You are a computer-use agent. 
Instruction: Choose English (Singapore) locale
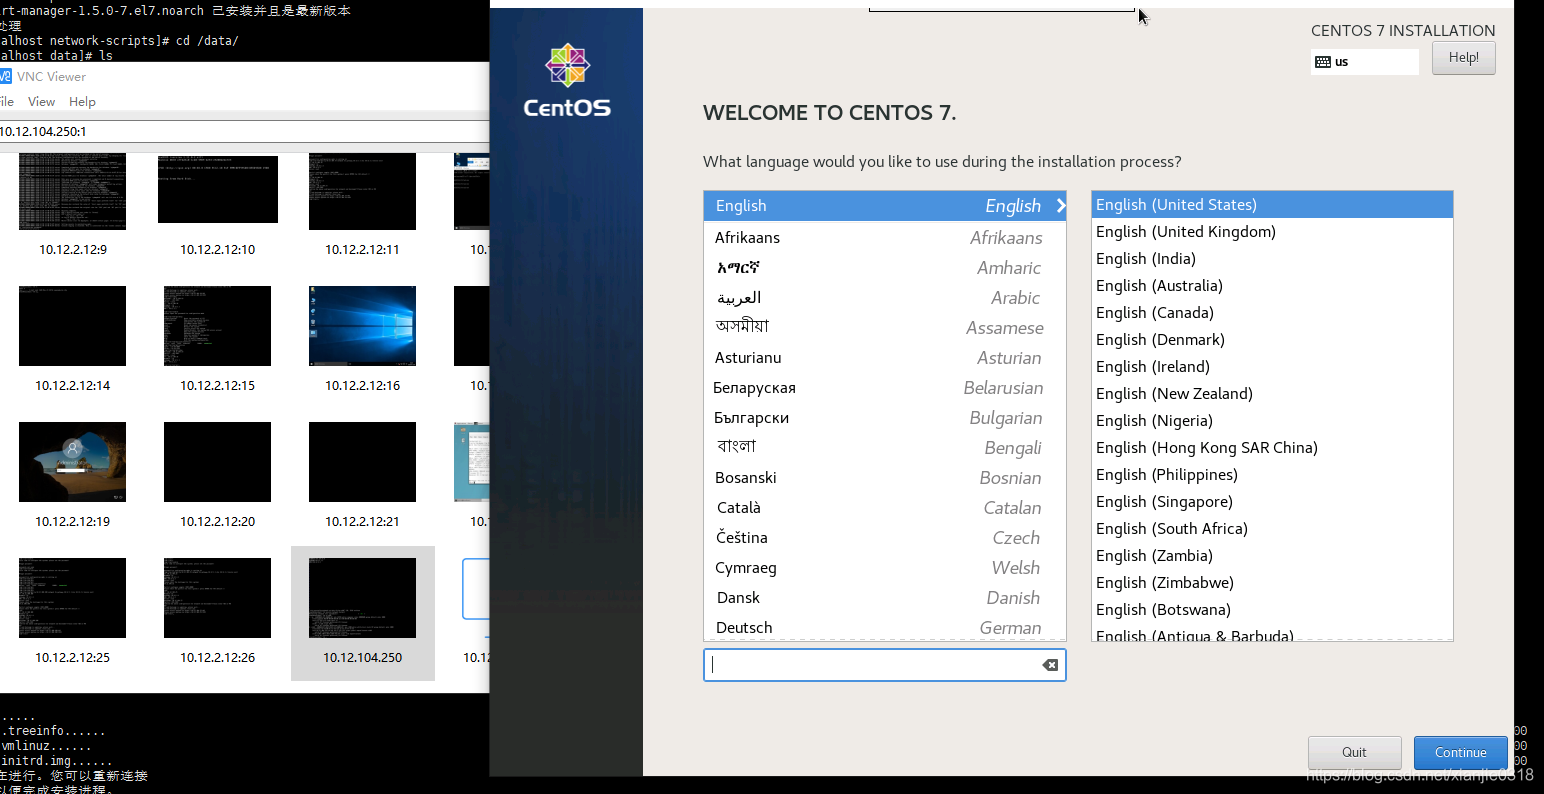1272,502
